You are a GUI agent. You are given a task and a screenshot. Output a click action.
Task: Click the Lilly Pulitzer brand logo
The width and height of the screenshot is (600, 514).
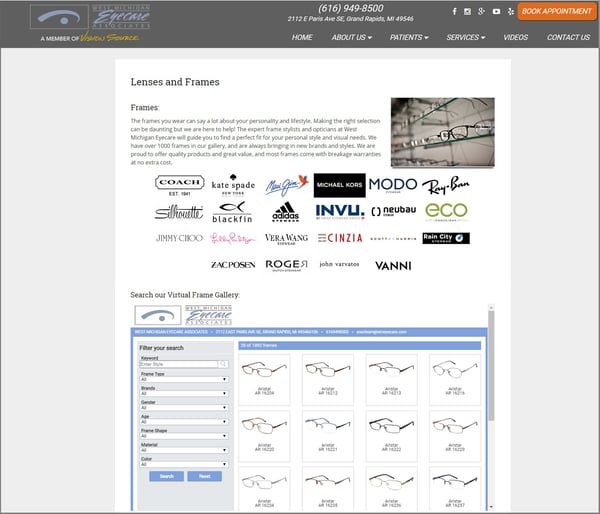pos(233,238)
